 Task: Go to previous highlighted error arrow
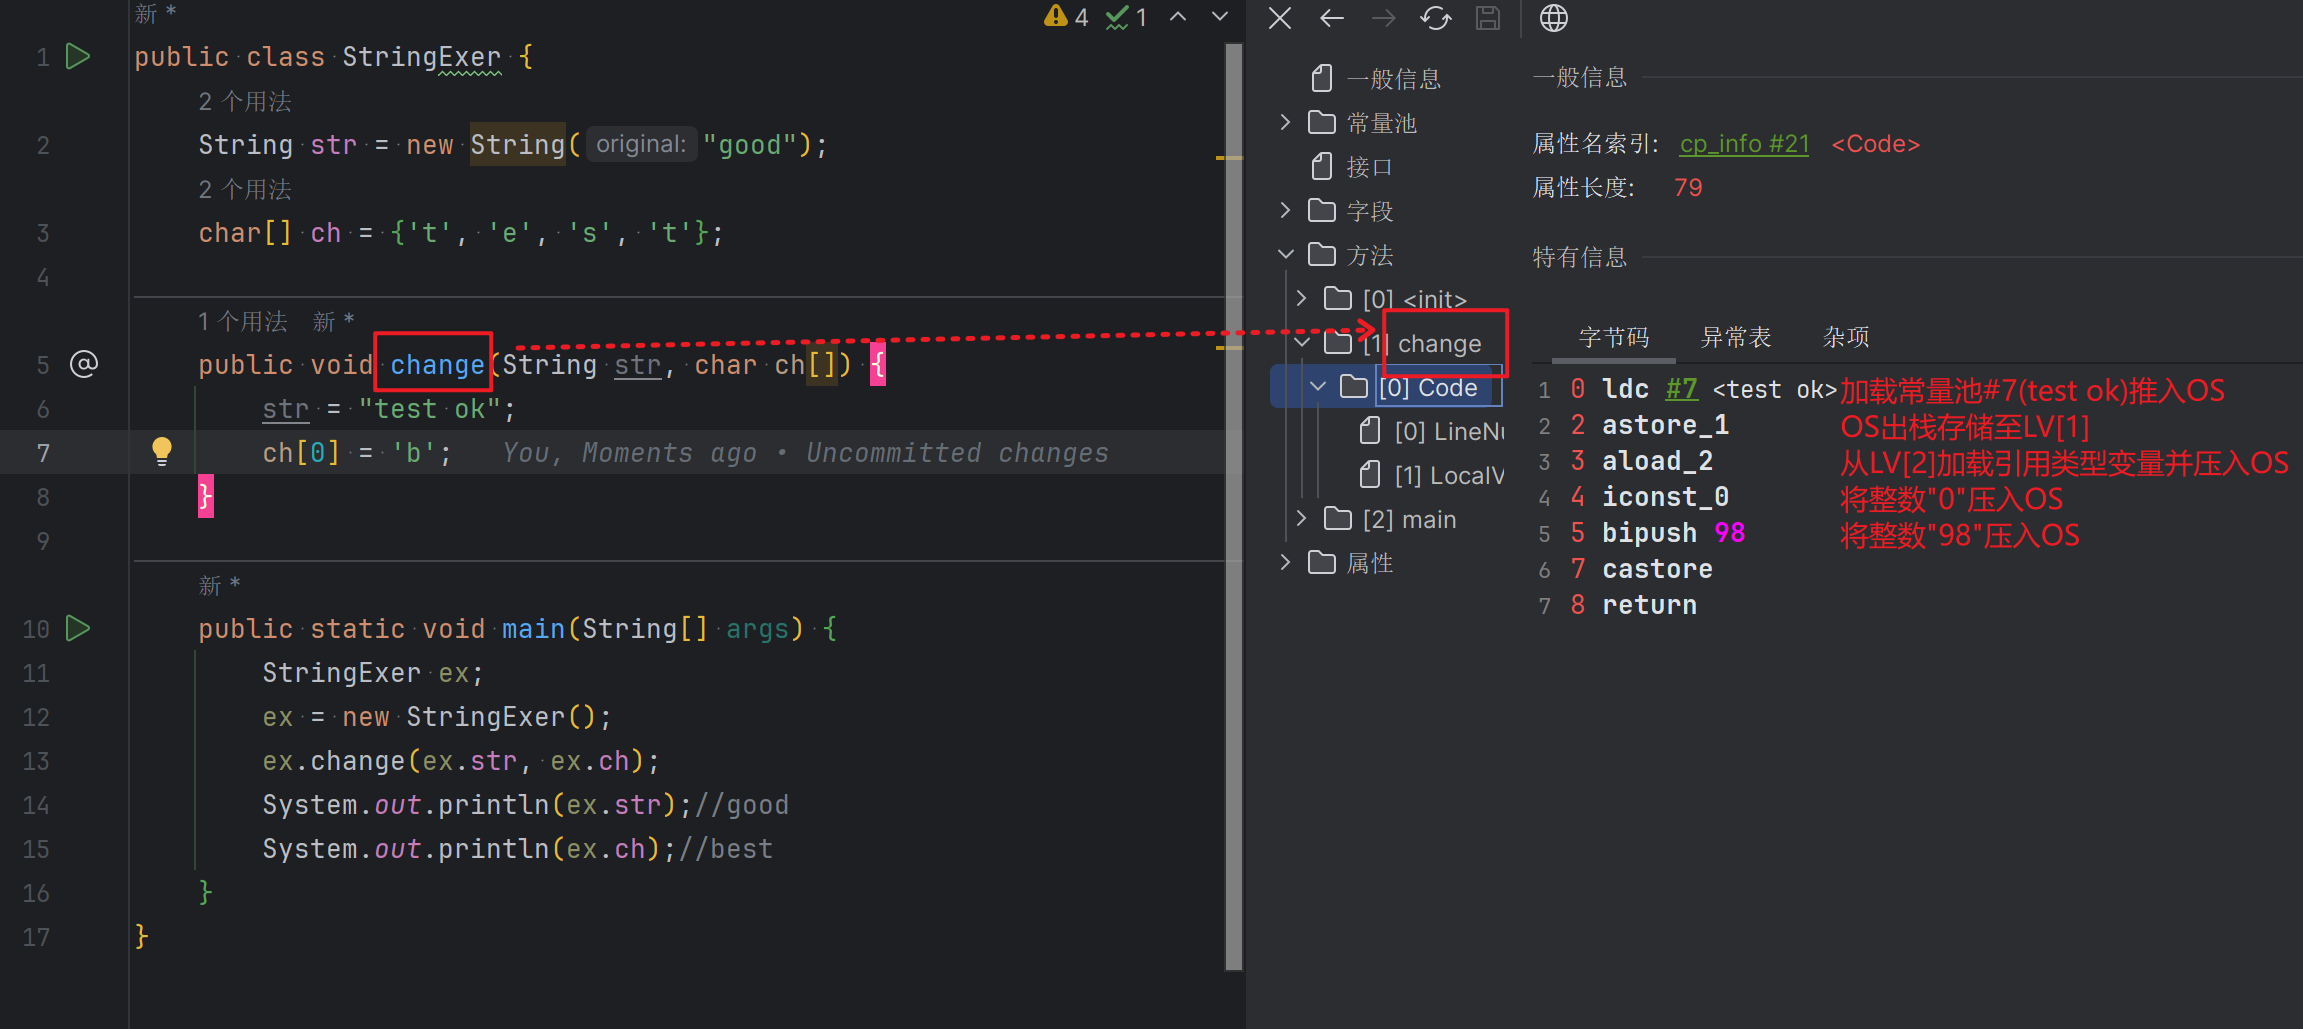click(1179, 17)
